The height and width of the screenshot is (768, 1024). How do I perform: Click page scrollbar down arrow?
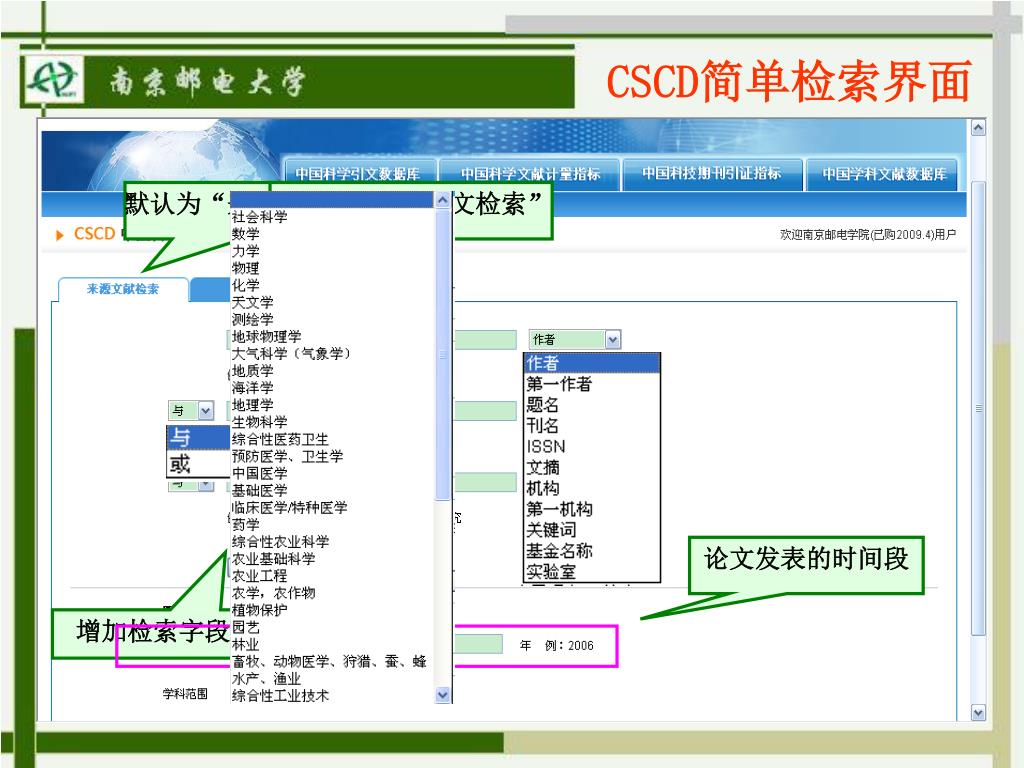point(978,712)
